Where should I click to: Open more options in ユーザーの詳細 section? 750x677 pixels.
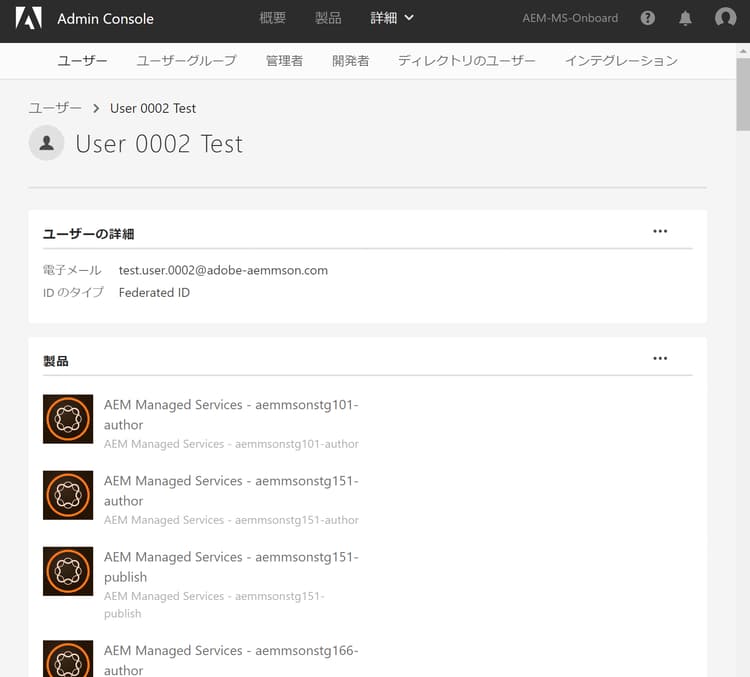660,231
